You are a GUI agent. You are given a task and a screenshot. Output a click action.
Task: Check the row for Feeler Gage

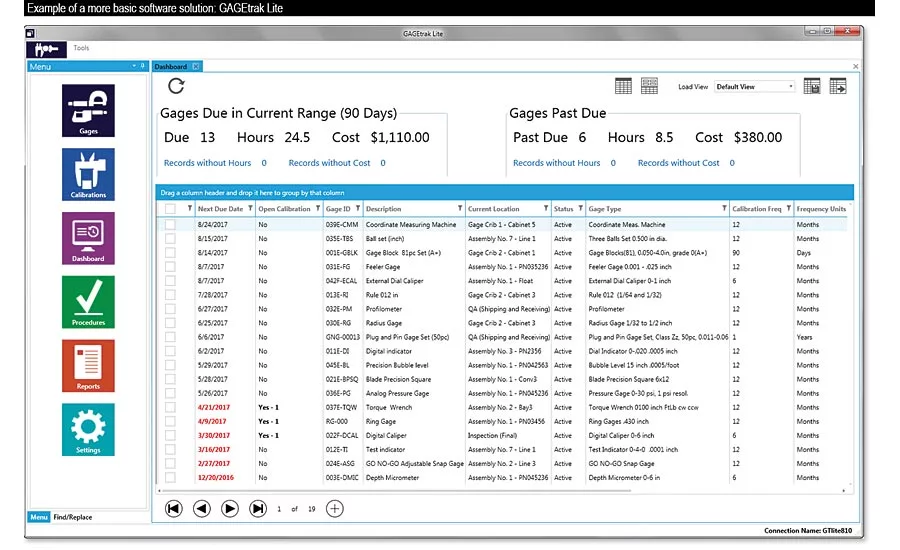170,266
